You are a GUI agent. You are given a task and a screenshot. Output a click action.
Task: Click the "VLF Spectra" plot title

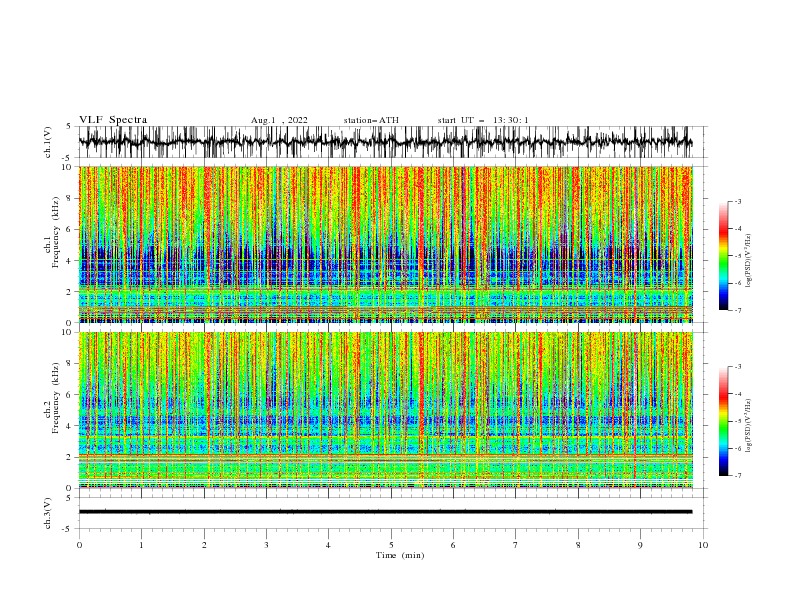[113, 120]
